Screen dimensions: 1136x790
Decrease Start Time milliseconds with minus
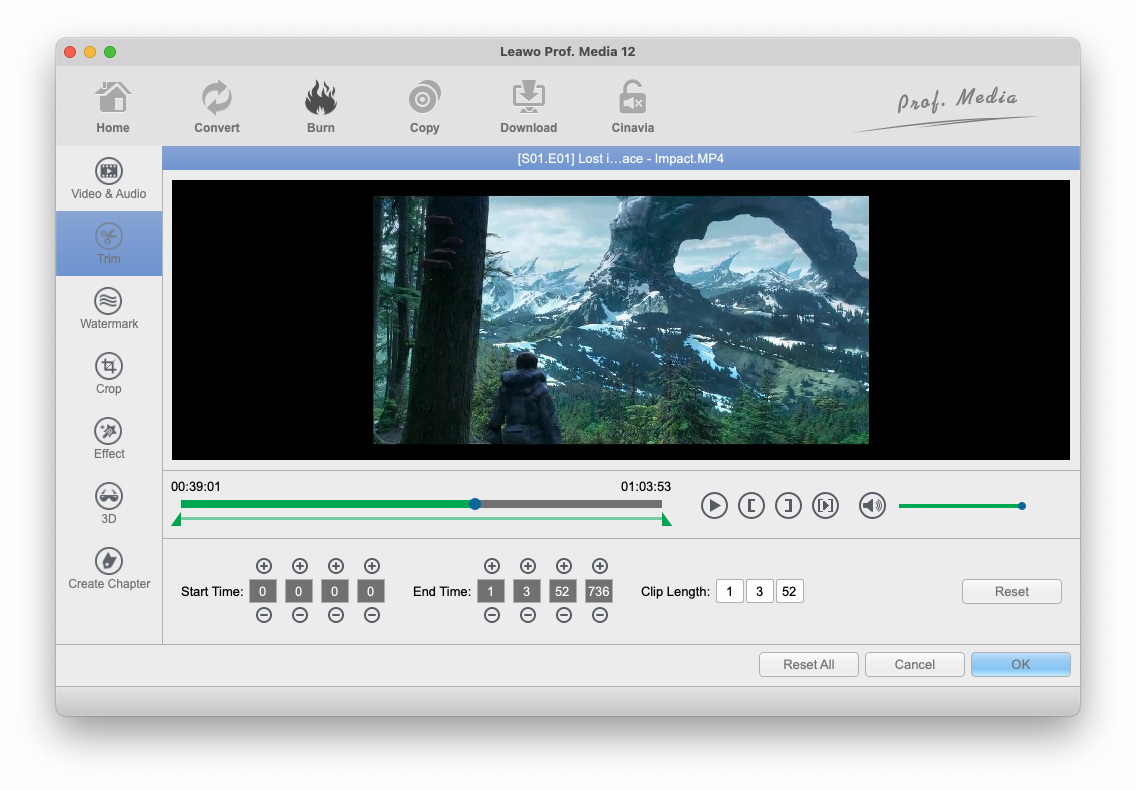tap(372, 615)
